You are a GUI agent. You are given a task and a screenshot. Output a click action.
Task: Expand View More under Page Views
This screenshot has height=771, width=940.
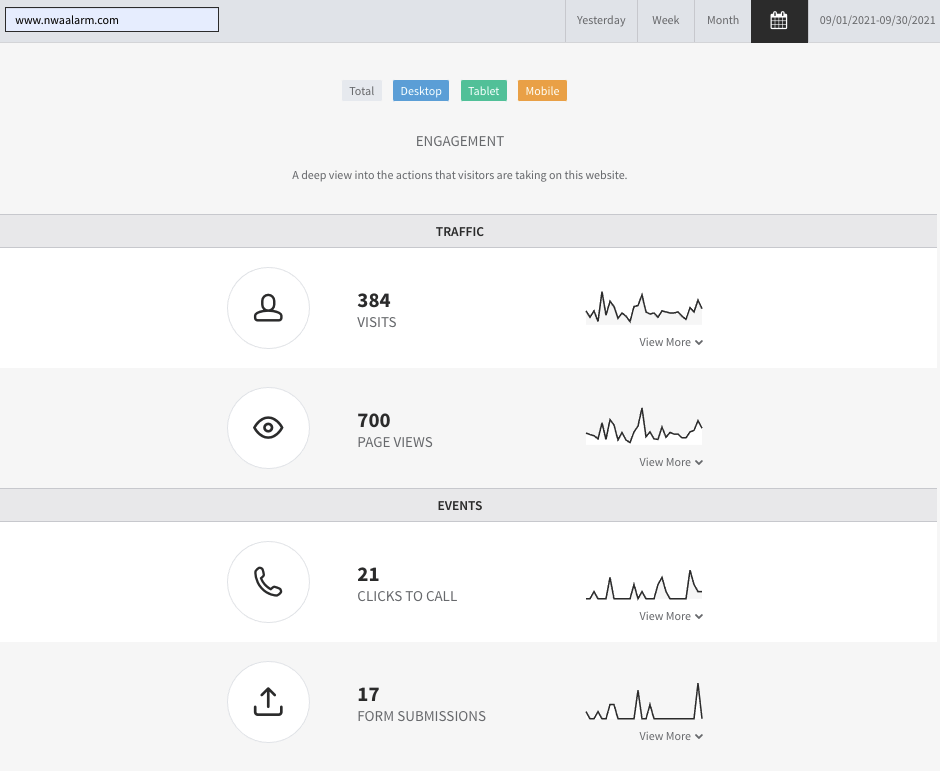671,462
